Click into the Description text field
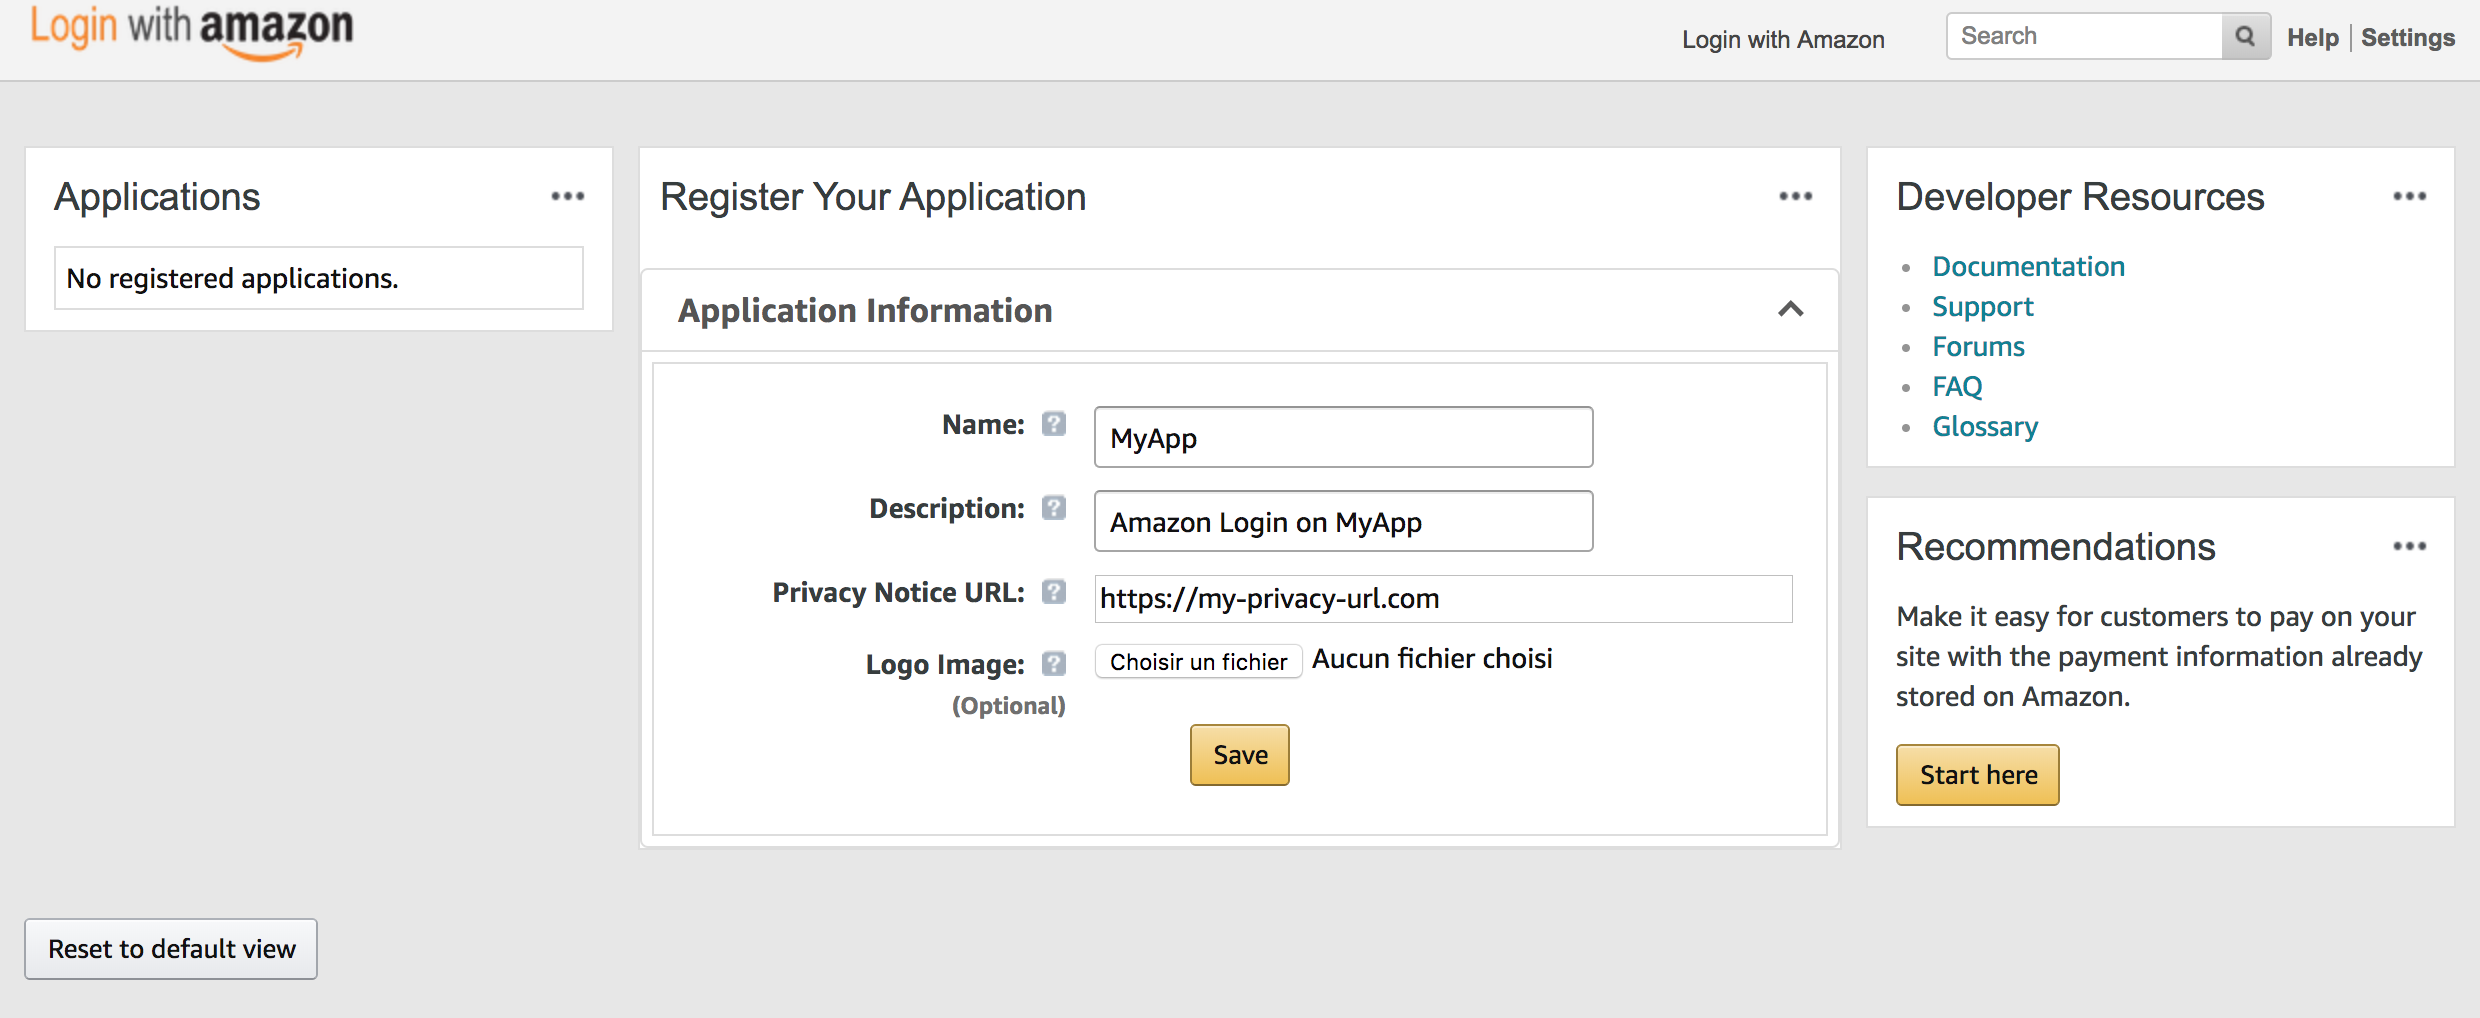2480x1018 pixels. [1343, 521]
